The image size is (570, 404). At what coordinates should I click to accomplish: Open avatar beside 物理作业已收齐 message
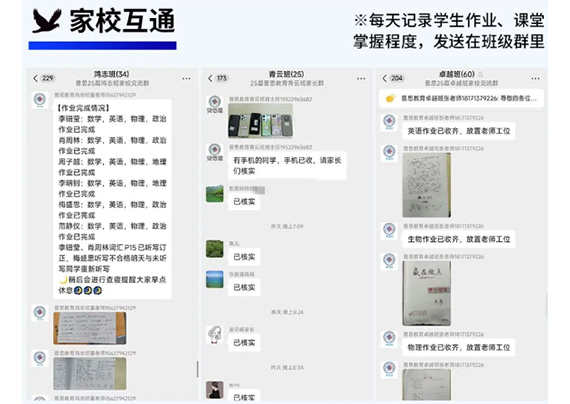pyautogui.click(x=389, y=339)
